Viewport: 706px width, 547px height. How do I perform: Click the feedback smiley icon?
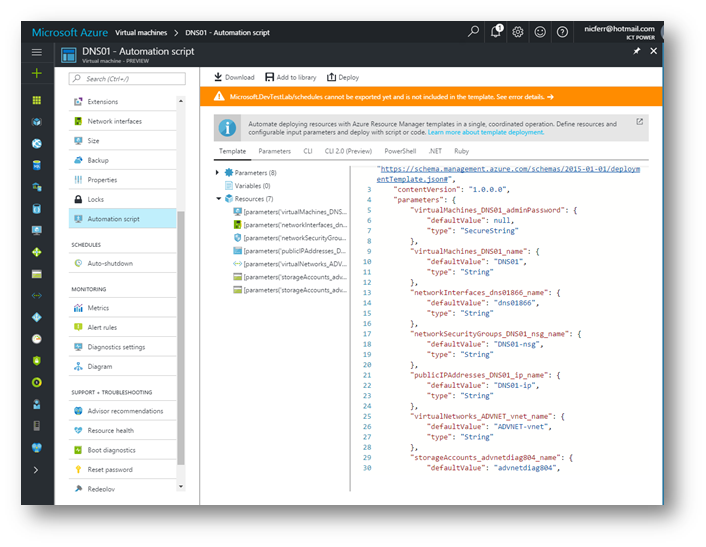click(x=540, y=32)
